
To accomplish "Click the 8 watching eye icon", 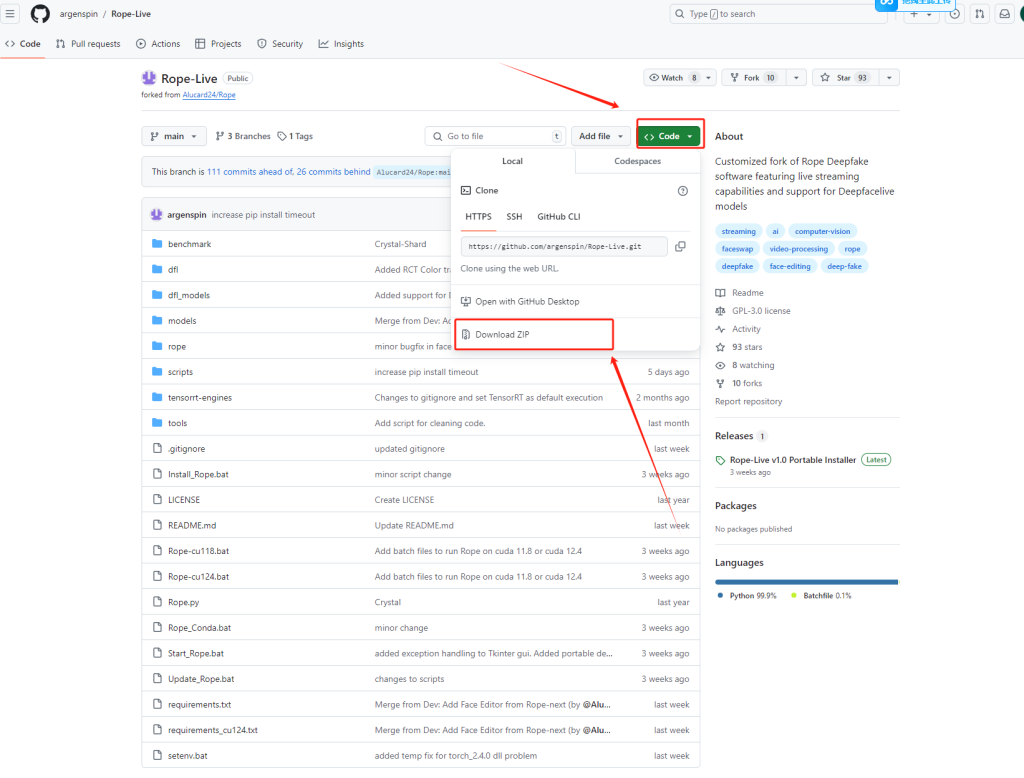I will [x=720, y=365].
